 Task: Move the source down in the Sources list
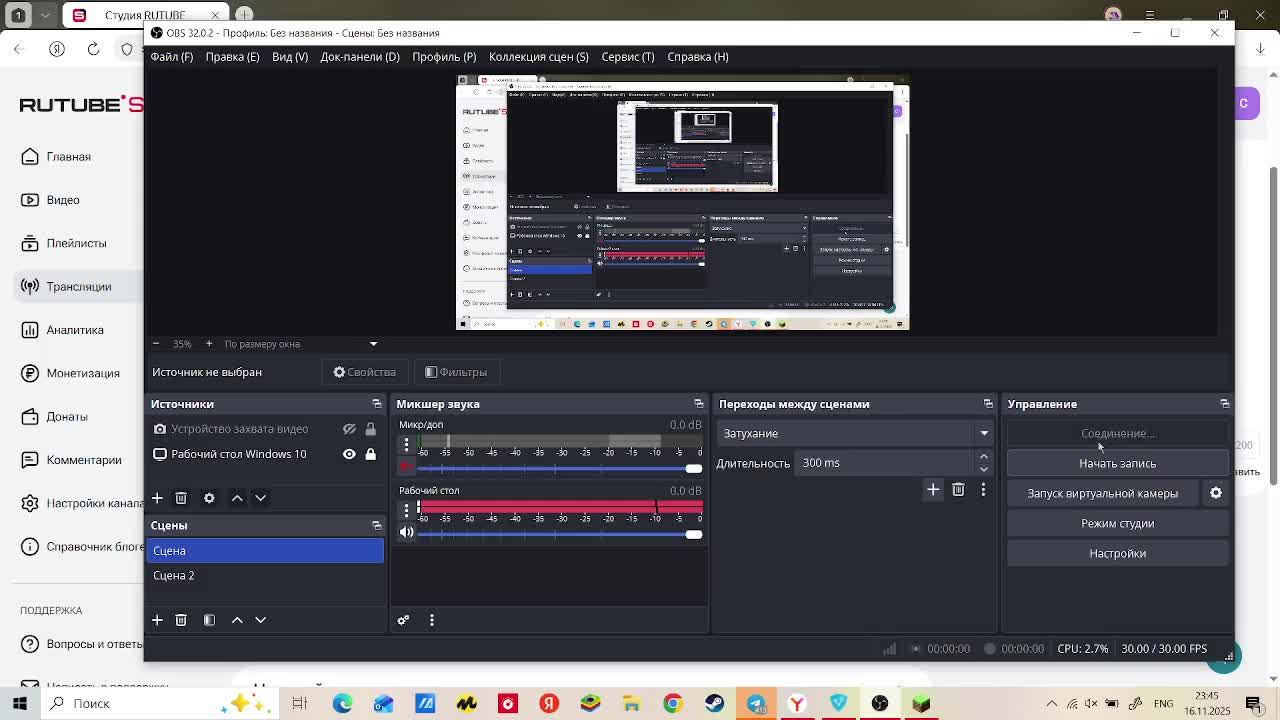tap(260, 498)
